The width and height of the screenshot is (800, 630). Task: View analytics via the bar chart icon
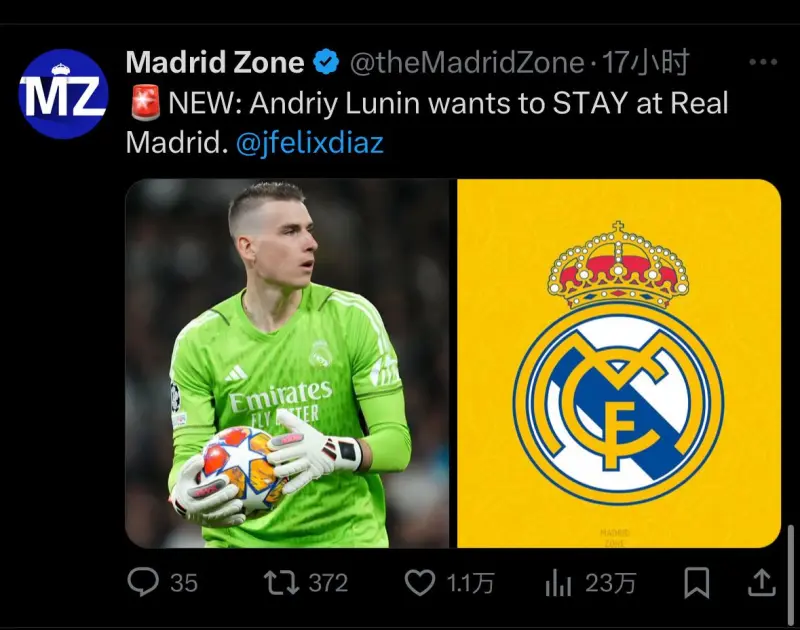click(x=558, y=583)
